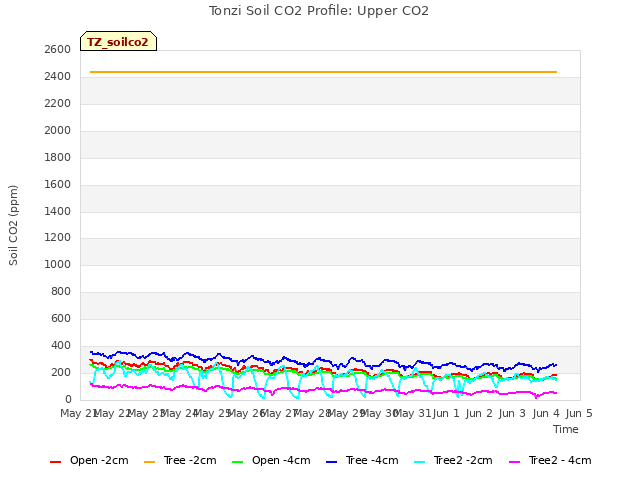Click the 2200 y-axis tick label
Viewport: 640px width, 480px height.
click(x=58, y=103)
